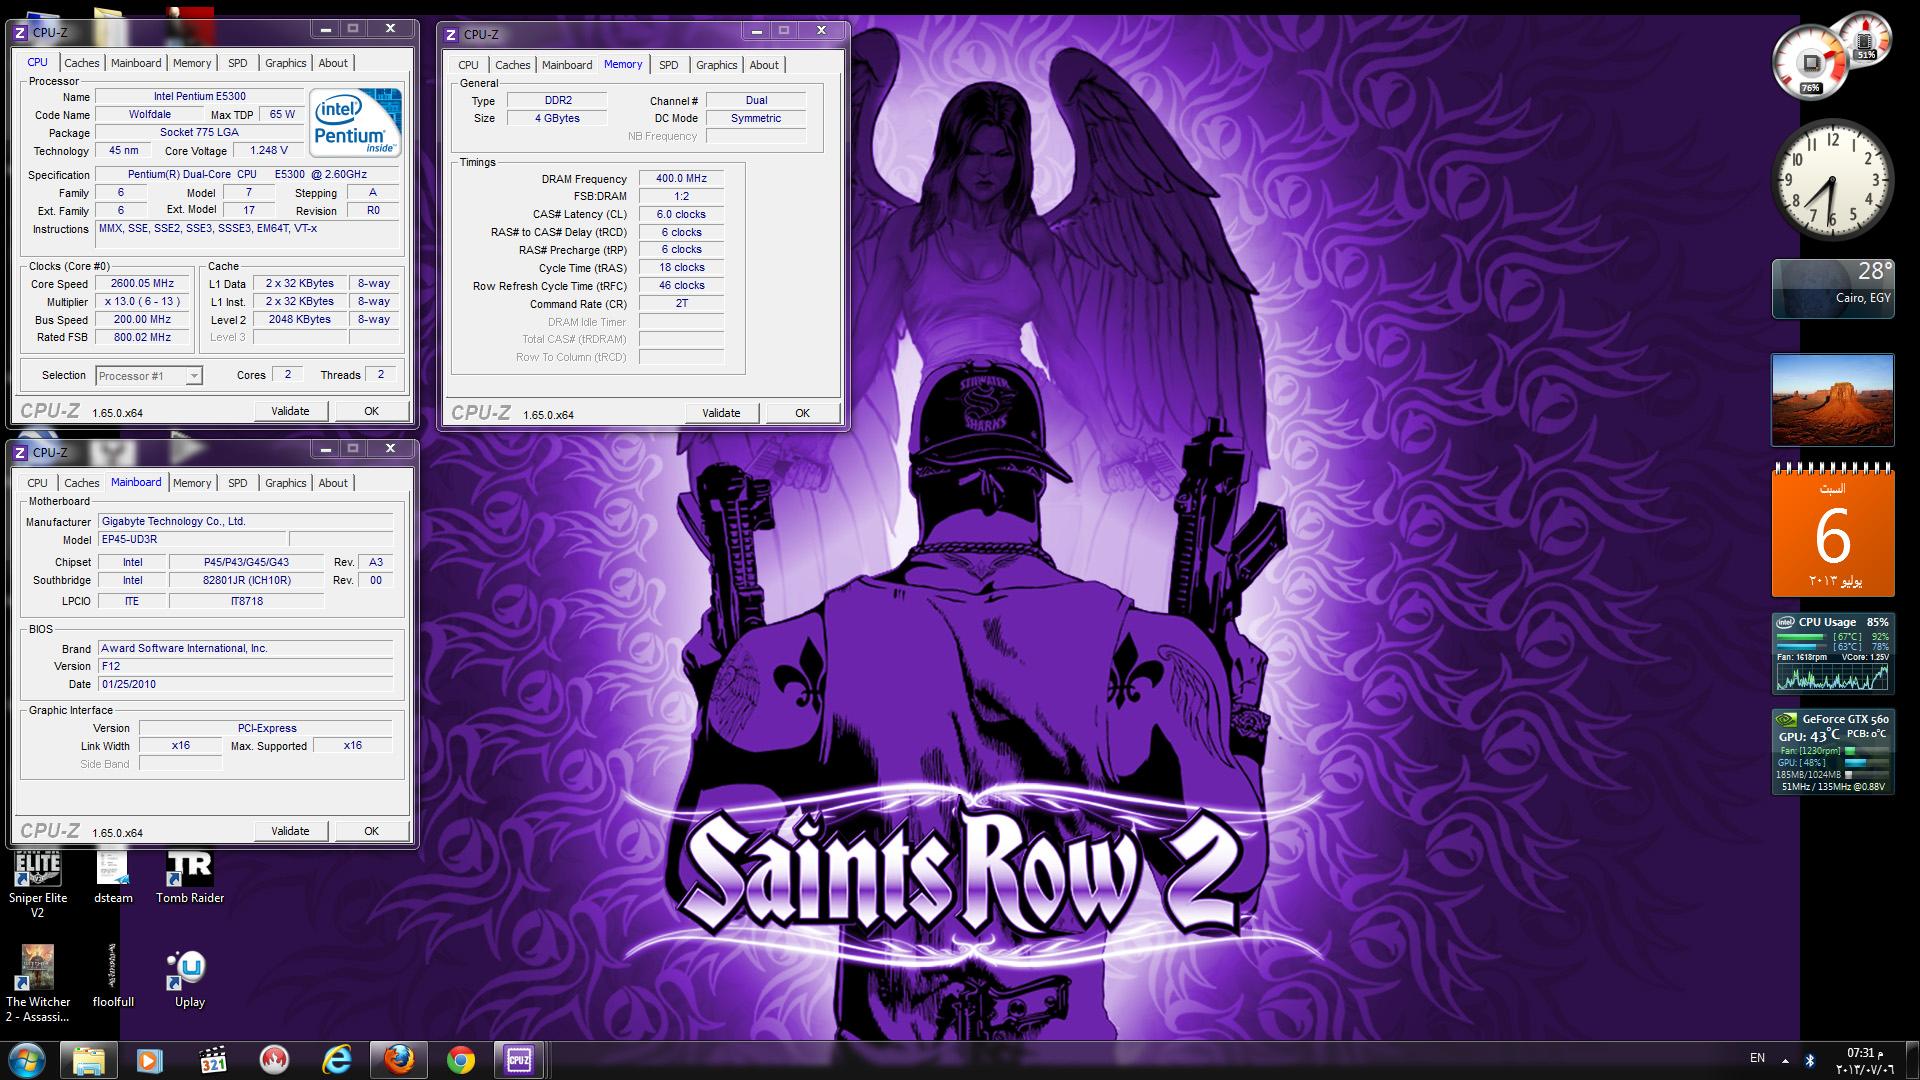
Task: Select the 'x 13.0 ( 6 - 13 )' multiplier value
Action: coord(142,302)
